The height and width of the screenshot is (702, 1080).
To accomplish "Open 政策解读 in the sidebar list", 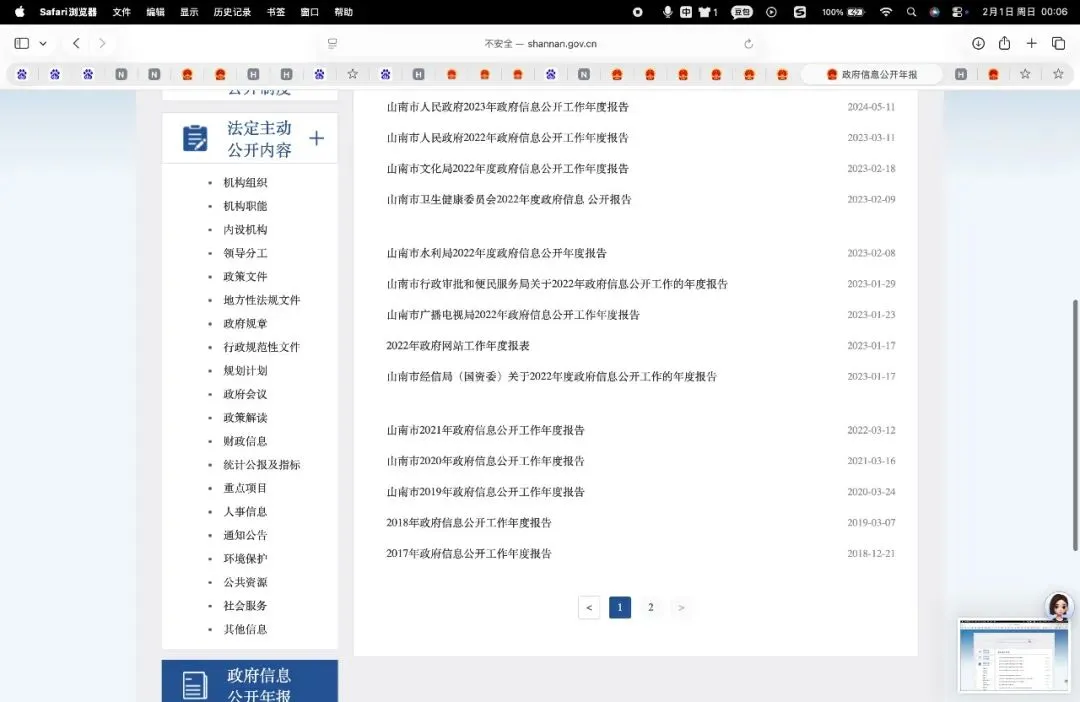I will click(245, 417).
